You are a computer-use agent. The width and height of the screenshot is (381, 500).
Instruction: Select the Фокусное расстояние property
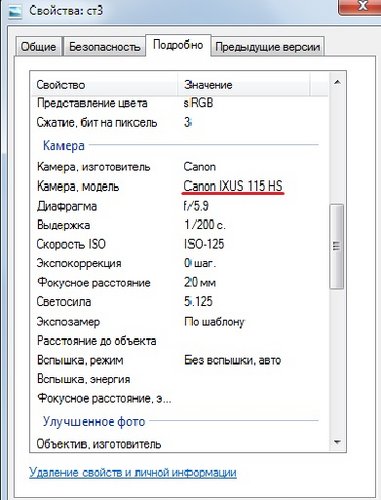94,283
